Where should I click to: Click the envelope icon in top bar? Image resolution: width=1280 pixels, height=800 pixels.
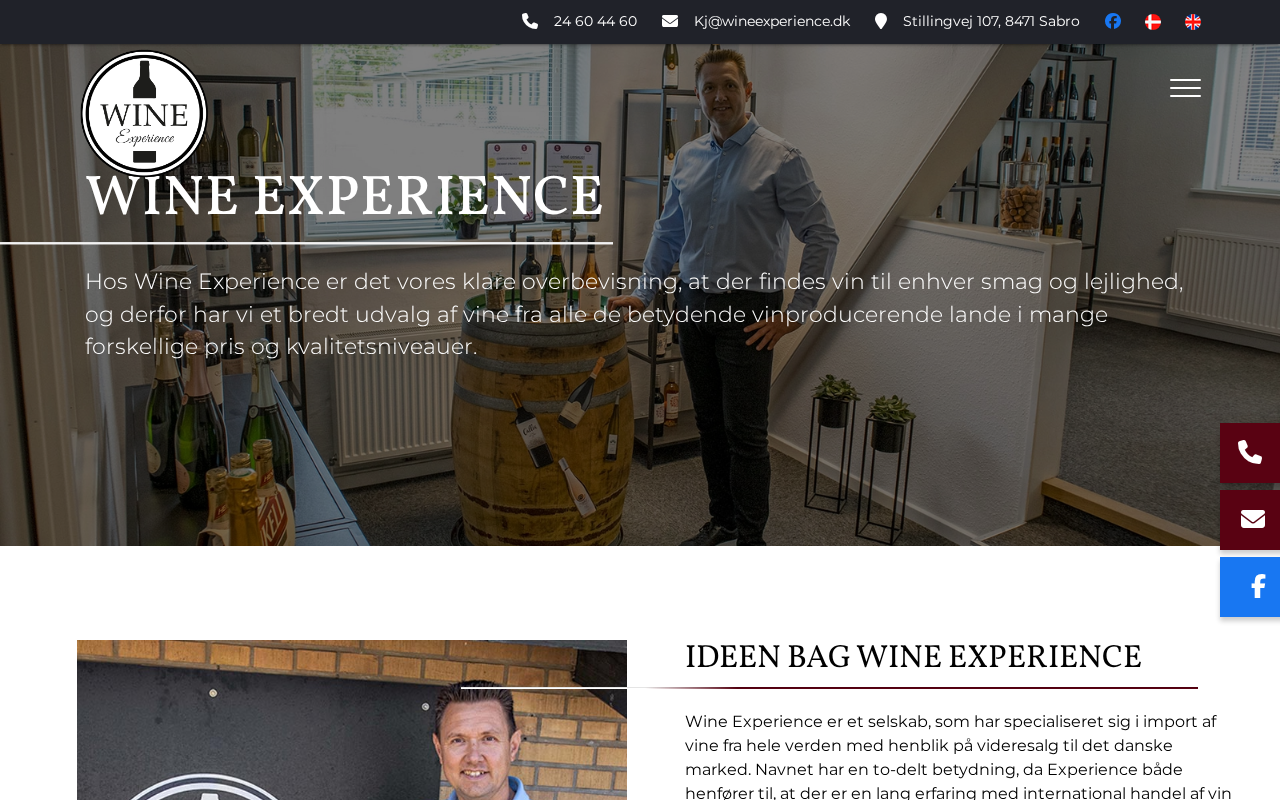click(670, 21)
